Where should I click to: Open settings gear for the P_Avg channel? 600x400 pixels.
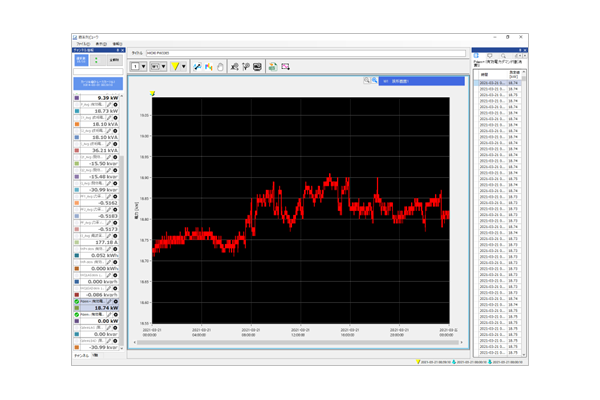click(115, 104)
